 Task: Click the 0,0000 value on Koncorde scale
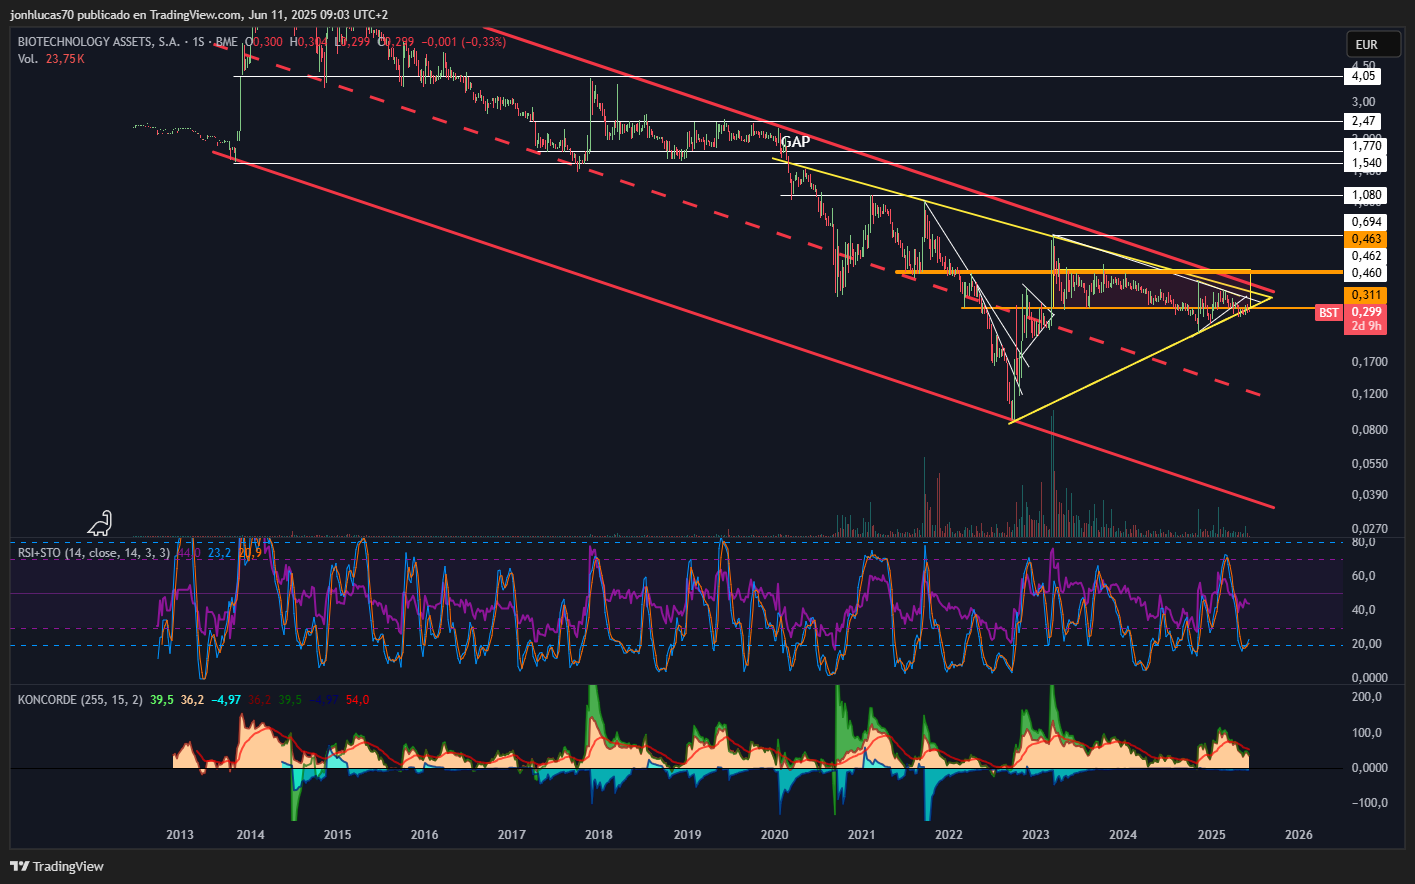(x=1369, y=768)
